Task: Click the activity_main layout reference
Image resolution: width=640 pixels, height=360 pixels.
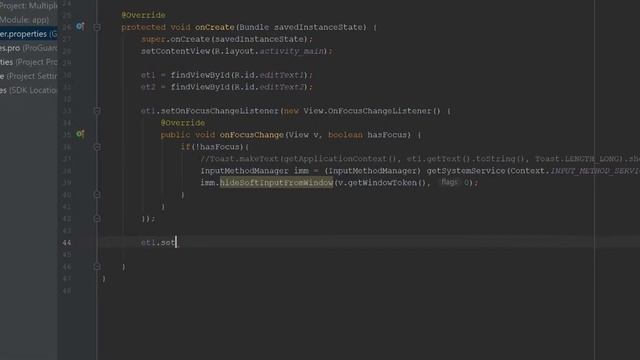Action: coord(292,51)
